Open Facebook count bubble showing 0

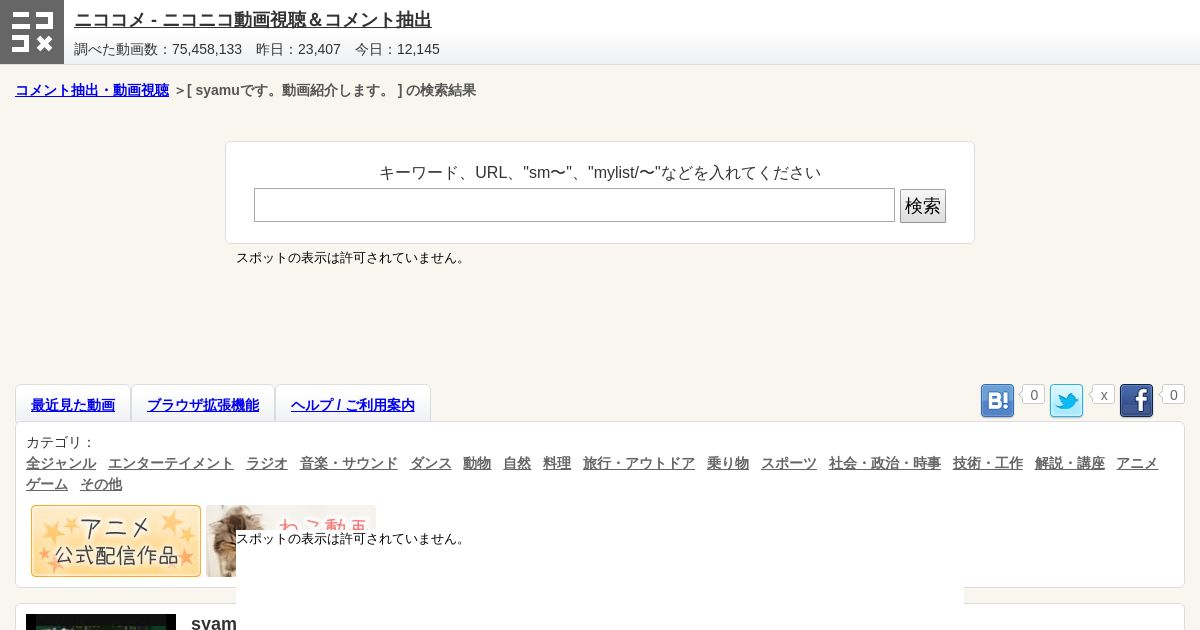[x=1173, y=395]
